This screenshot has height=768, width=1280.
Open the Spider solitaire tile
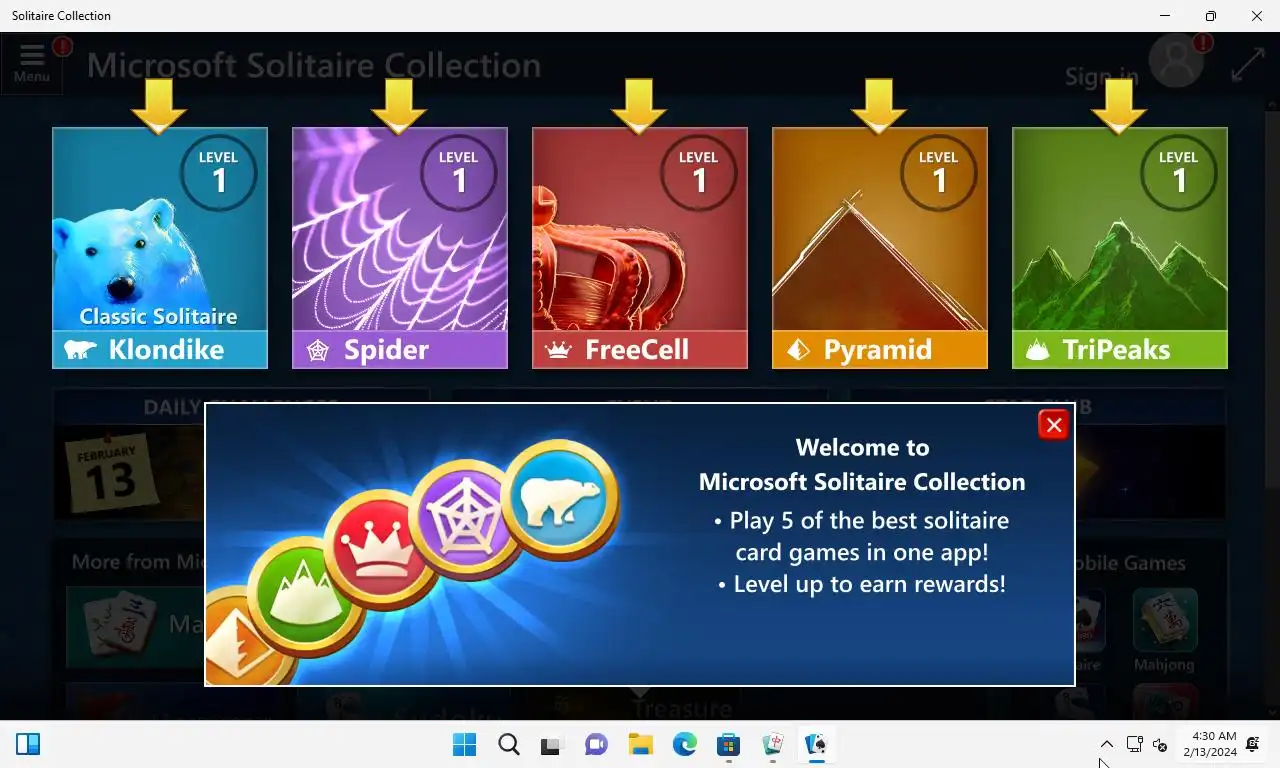[x=400, y=248]
